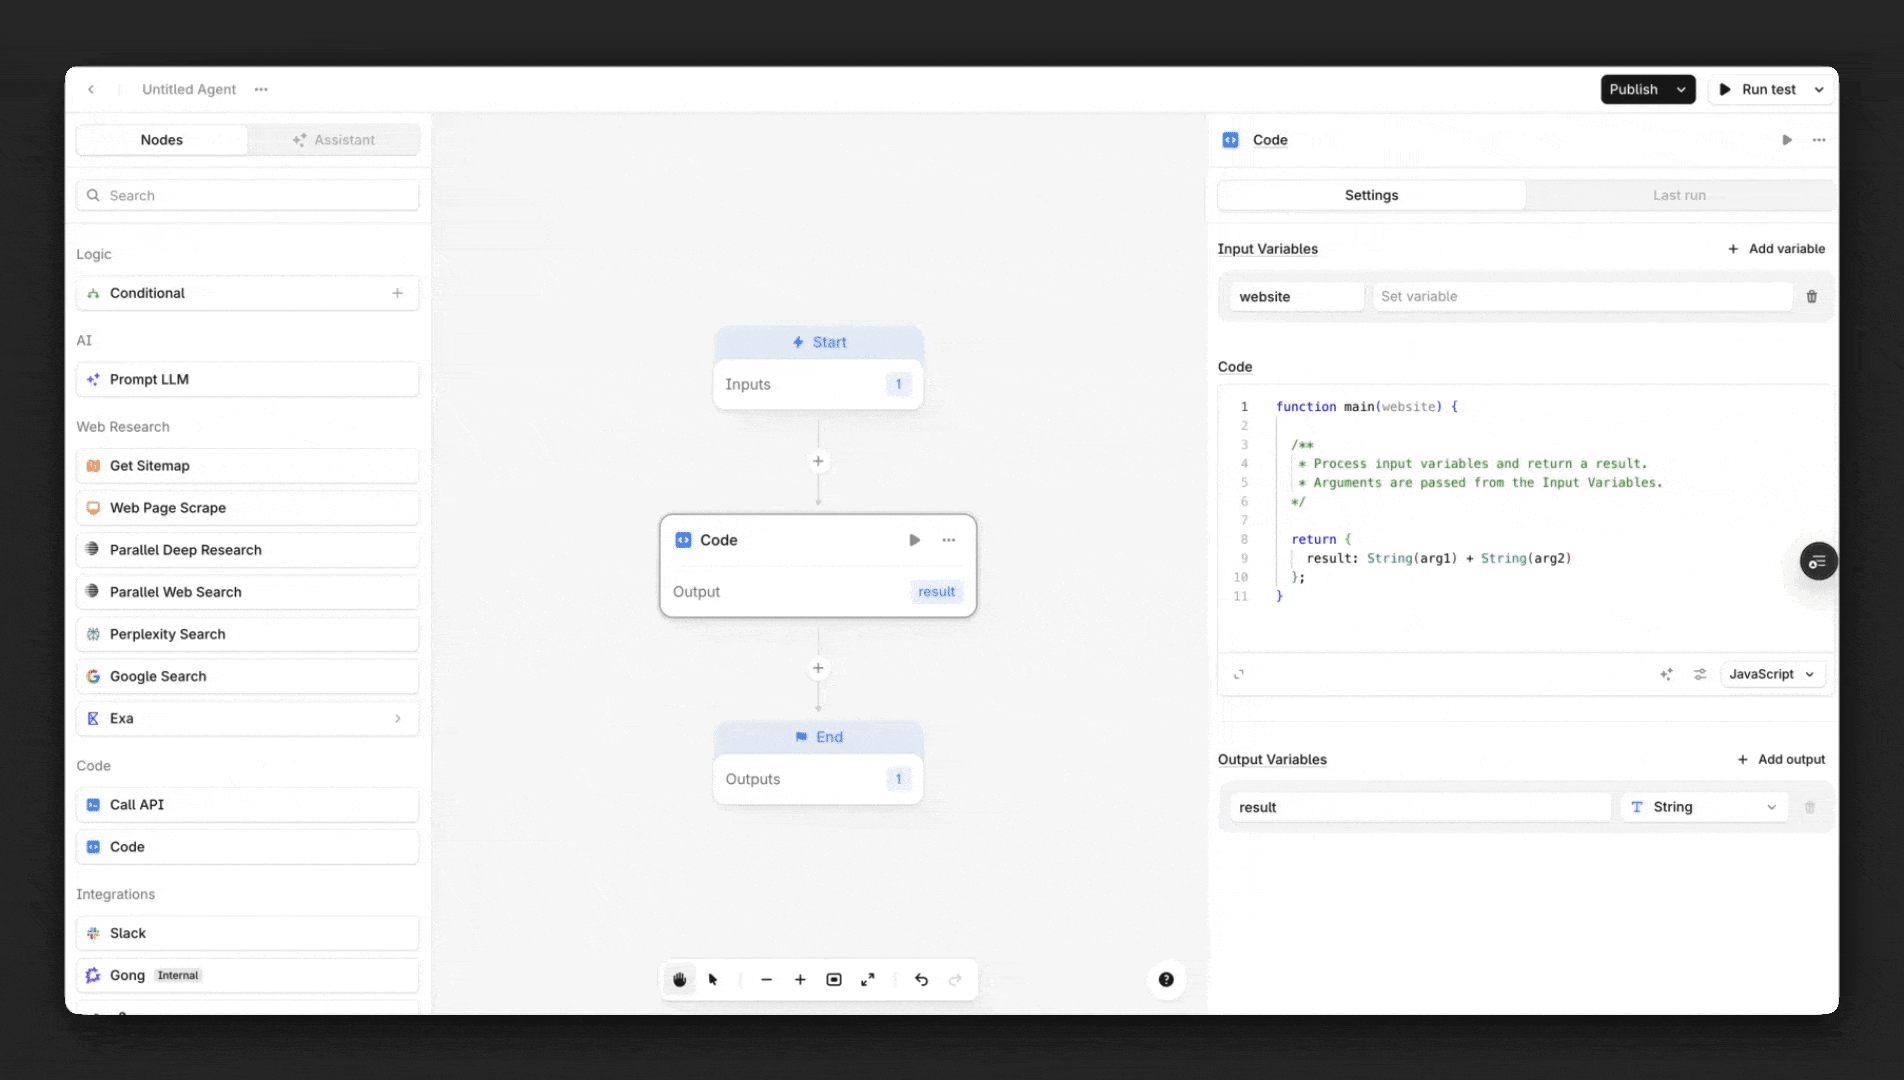
Task: Undo the last canvas action
Action: point(921,980)
